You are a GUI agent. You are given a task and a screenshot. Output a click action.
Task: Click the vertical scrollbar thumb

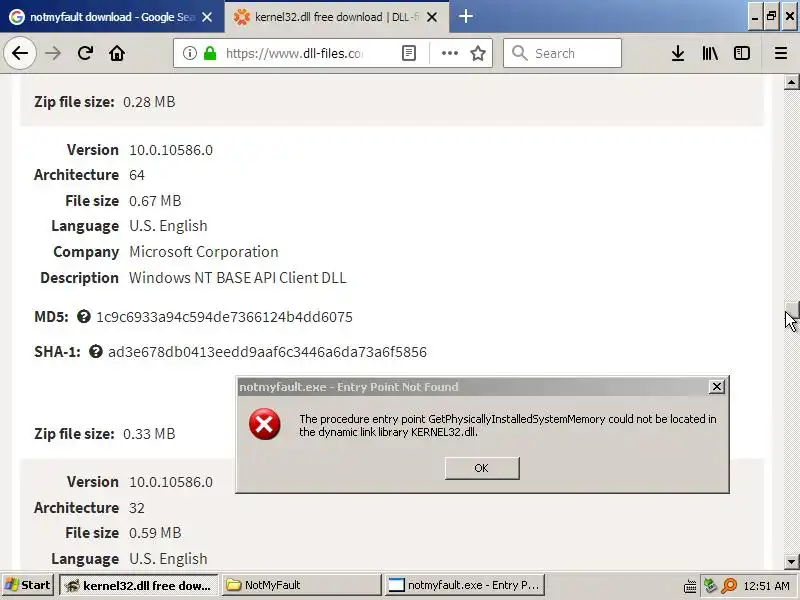(x=791, y=309)
